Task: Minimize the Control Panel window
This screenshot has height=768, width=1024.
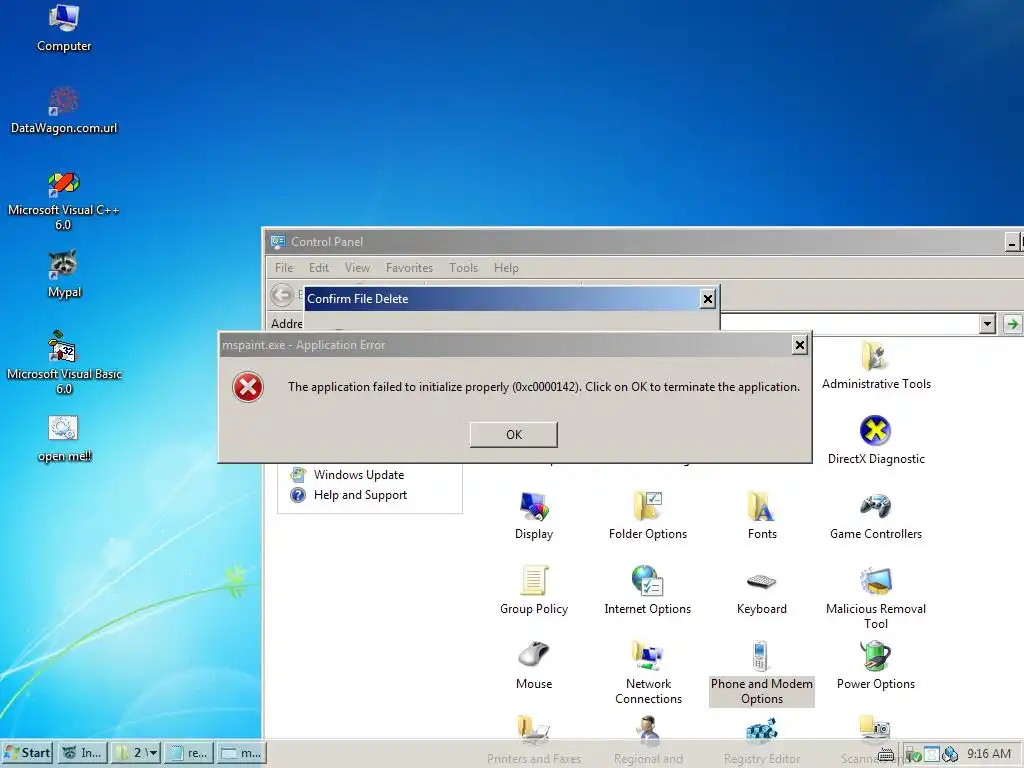Action: 1012,243
